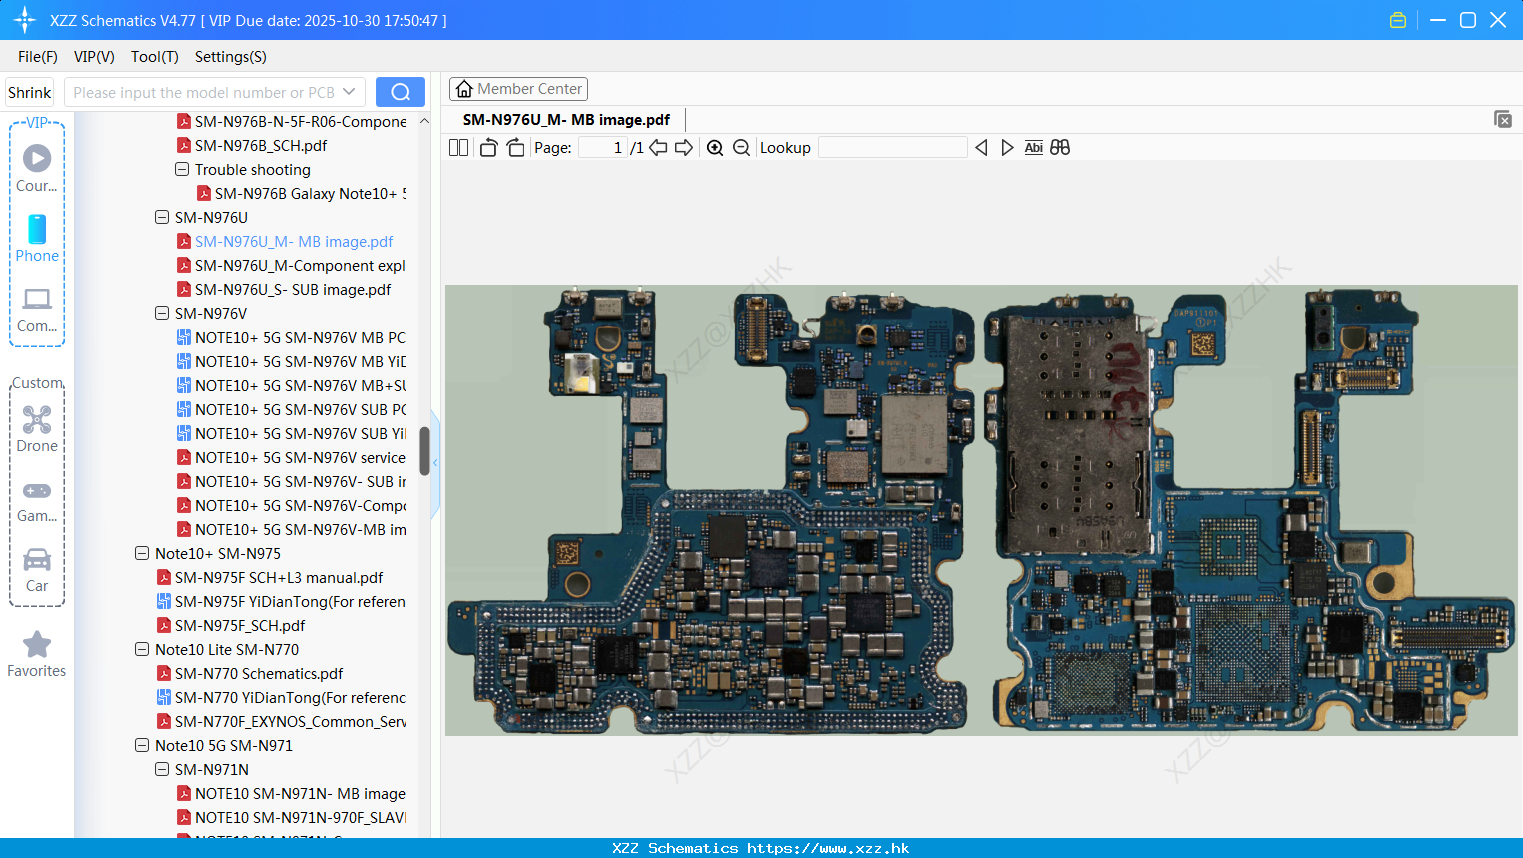Collapse the Note10+ SM-N975 node
The width and height of the screenshot is (1523, 858).
(x=142, y=553)
